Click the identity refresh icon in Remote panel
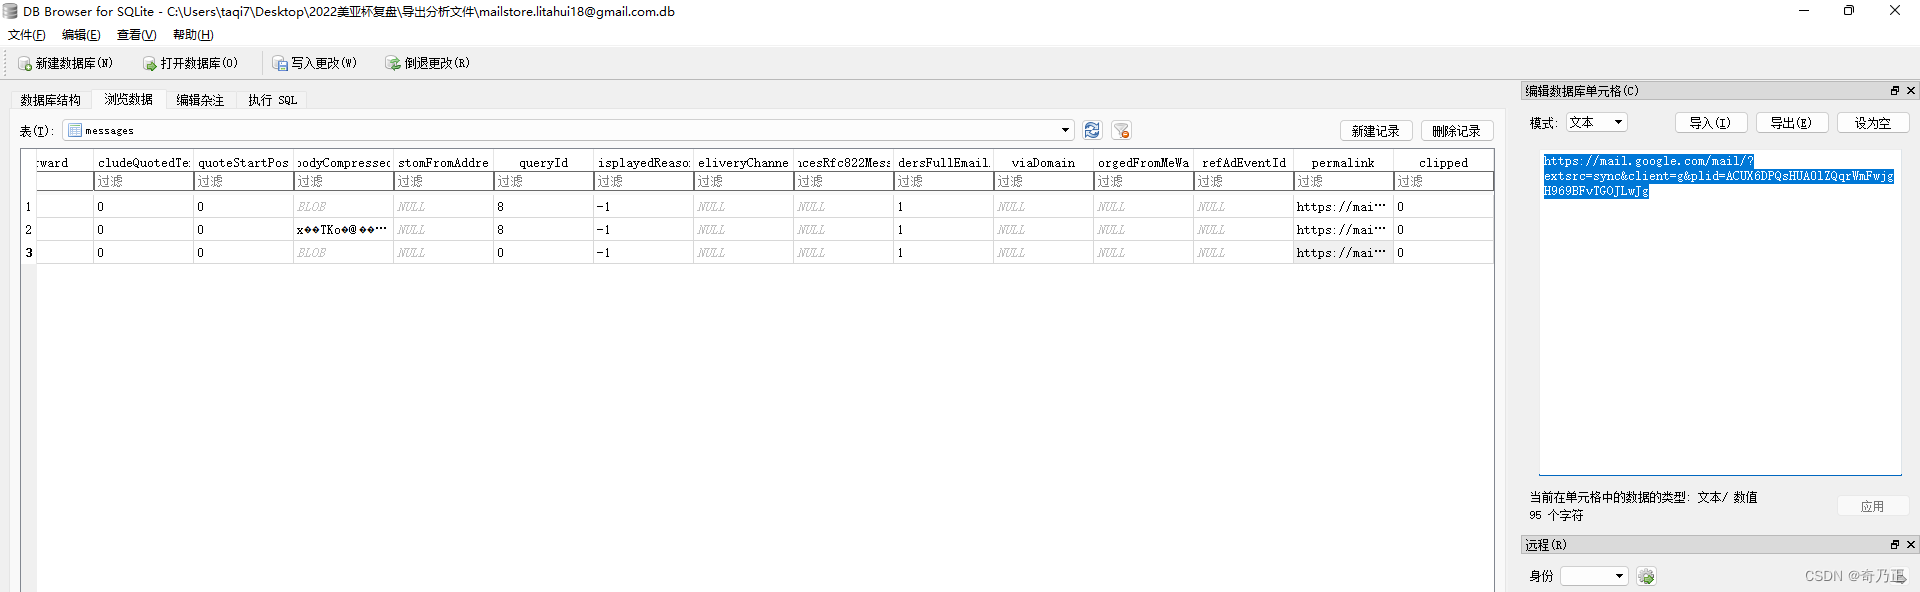 [1646, 576]
